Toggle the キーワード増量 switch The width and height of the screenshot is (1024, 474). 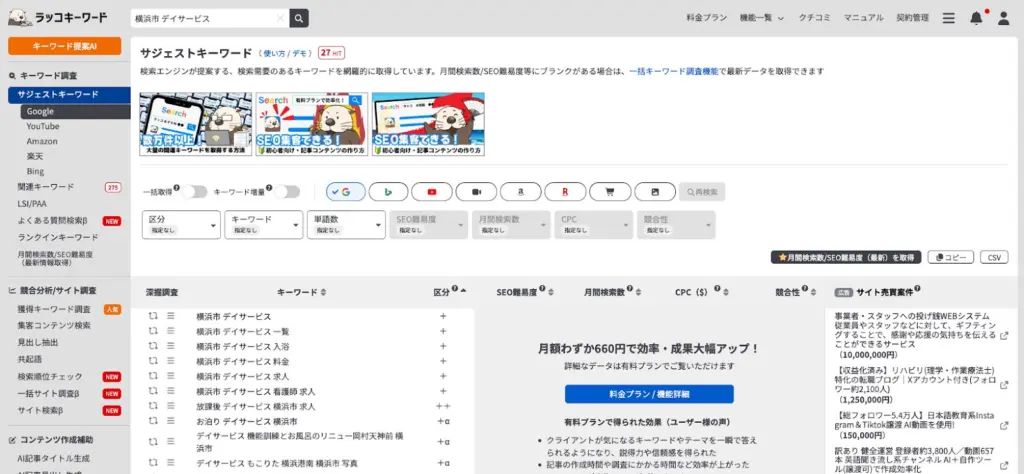(x=287, y=192)
